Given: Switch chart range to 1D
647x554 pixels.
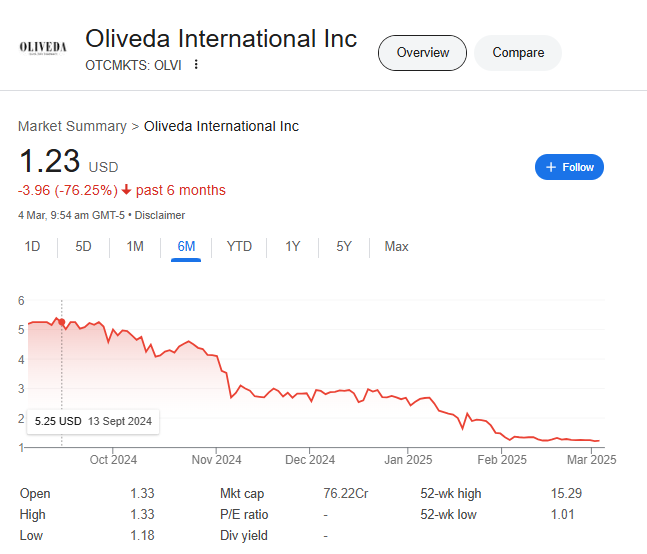Looking at the screenshot, I should point(32,247).
